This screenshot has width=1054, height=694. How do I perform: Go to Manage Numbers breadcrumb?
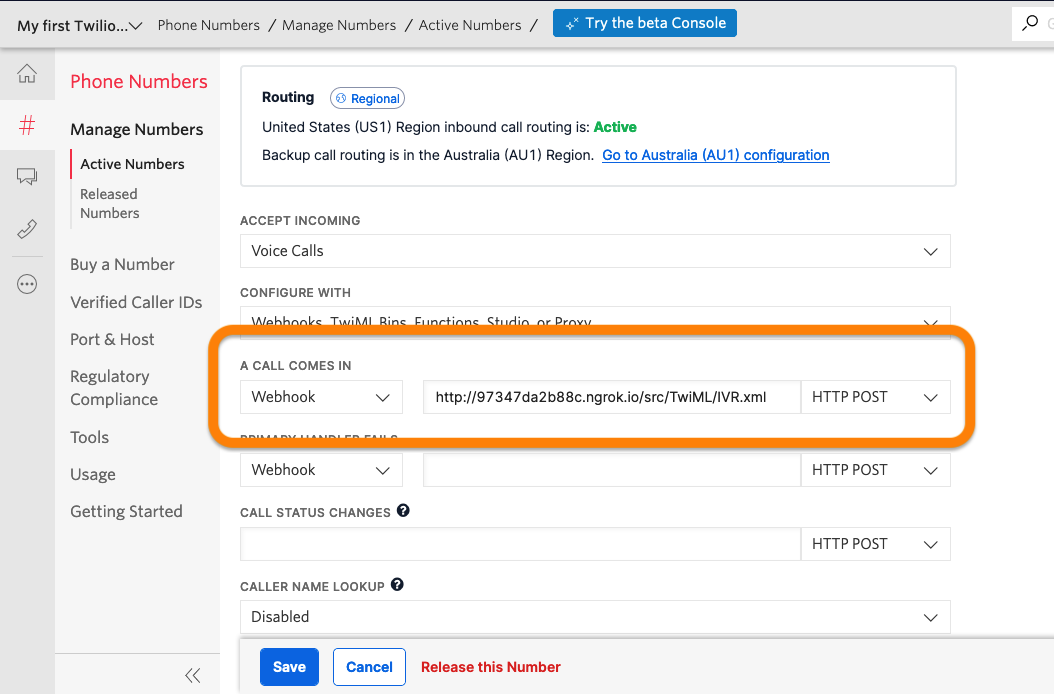339,25
